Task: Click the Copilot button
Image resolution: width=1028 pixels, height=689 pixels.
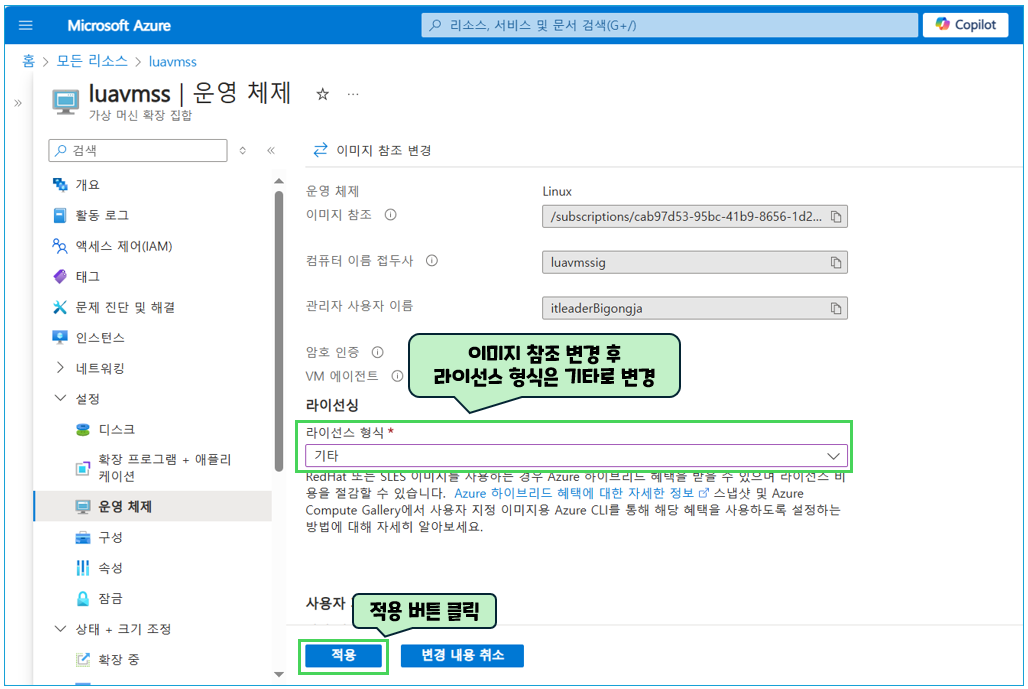Action: point(965,25)
